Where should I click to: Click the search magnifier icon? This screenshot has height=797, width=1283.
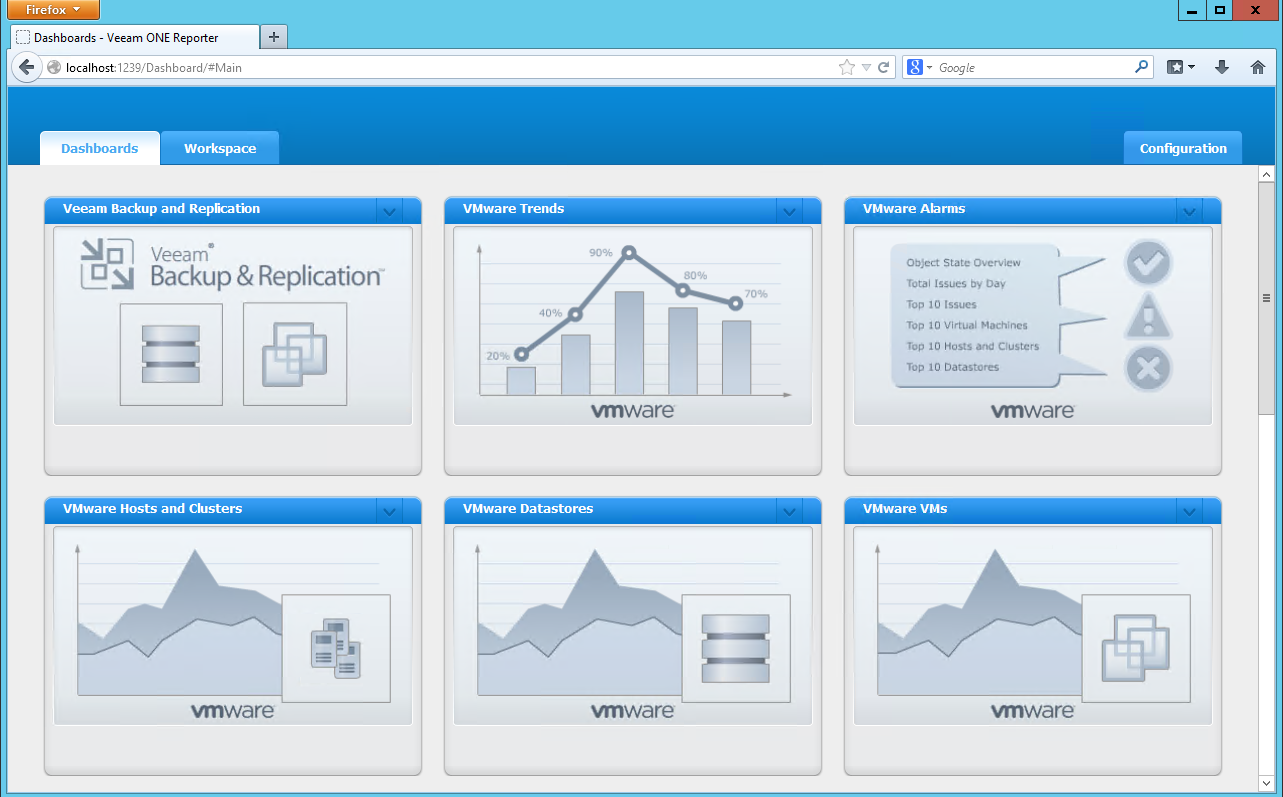(1142, 68)
